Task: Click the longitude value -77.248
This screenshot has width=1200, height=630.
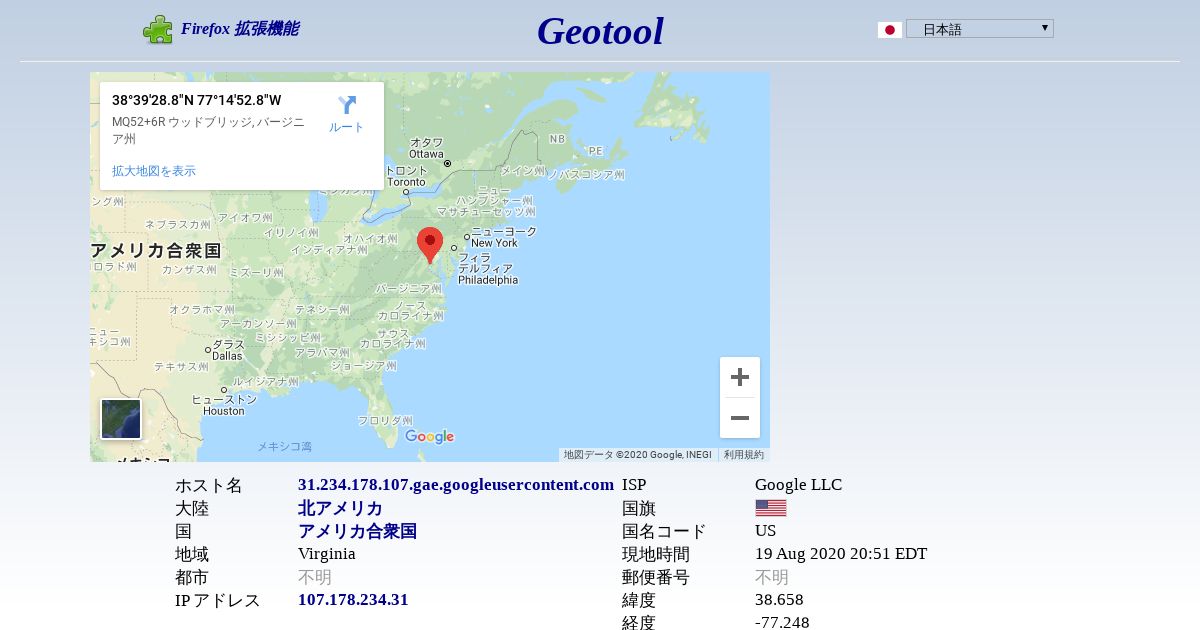Action: pos(782,623)
